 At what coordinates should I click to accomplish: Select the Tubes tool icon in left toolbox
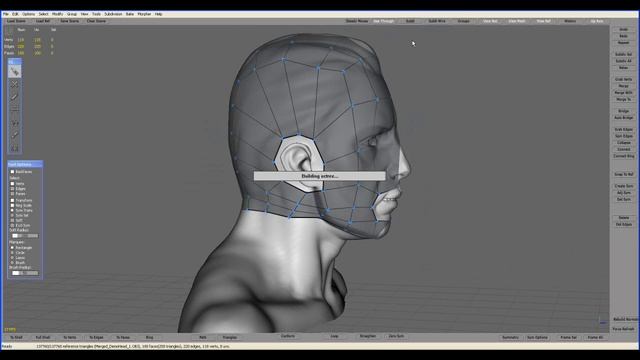(15, 122)
